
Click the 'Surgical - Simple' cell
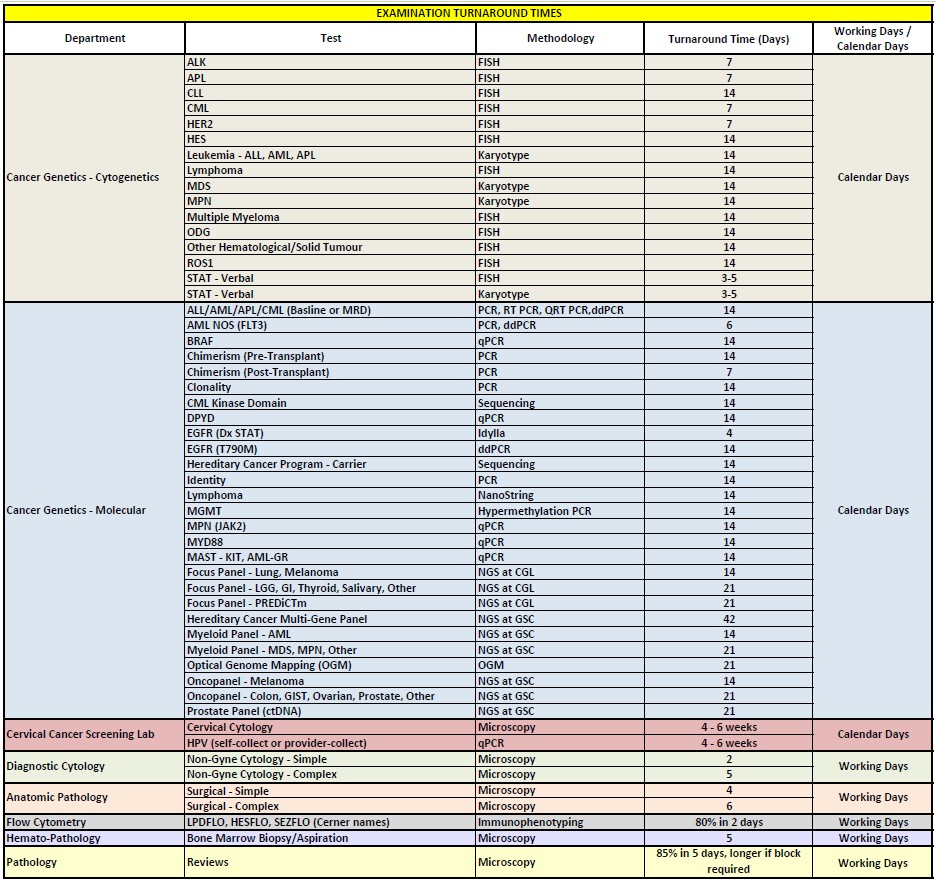tap(330, 791)
